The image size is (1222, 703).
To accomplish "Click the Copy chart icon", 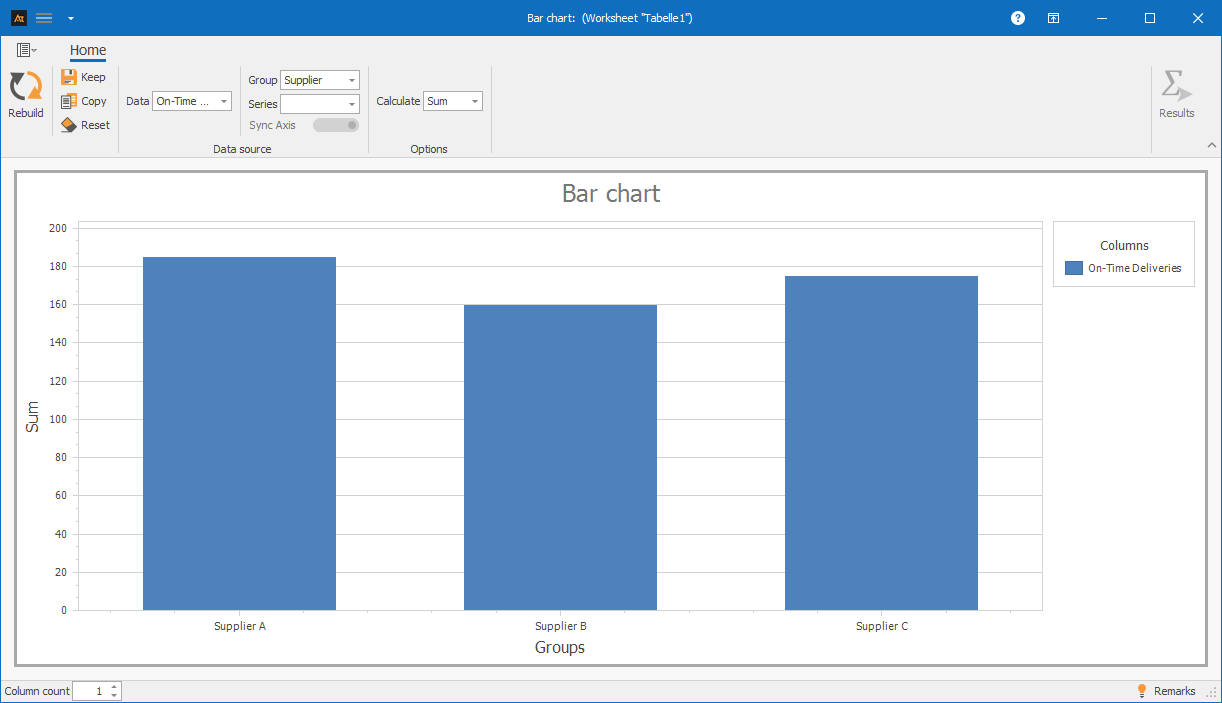I will (69, 101).
